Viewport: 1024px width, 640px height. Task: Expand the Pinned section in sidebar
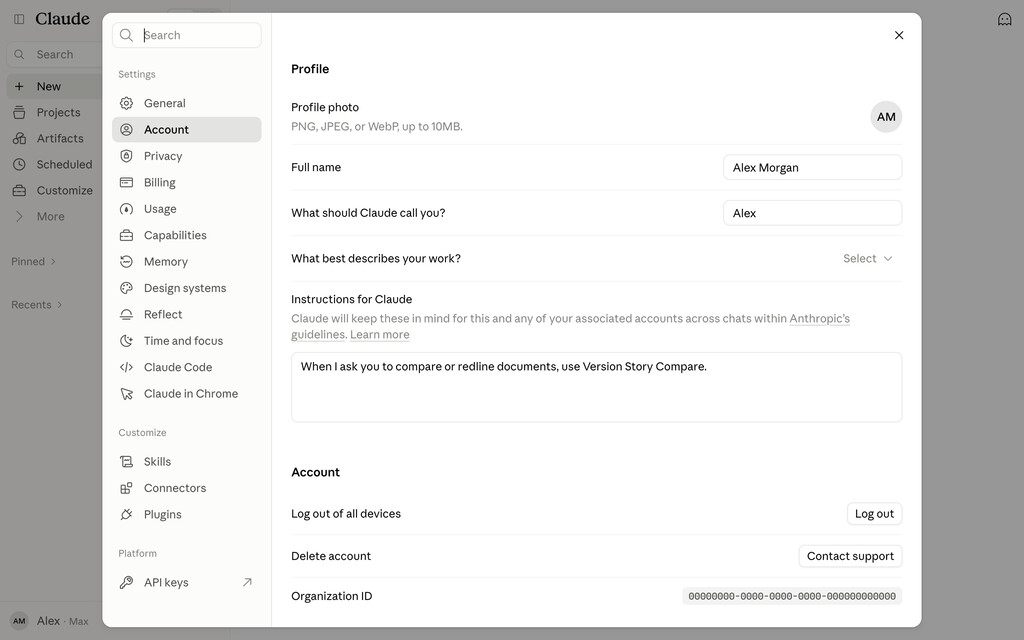tap(33, 262)
